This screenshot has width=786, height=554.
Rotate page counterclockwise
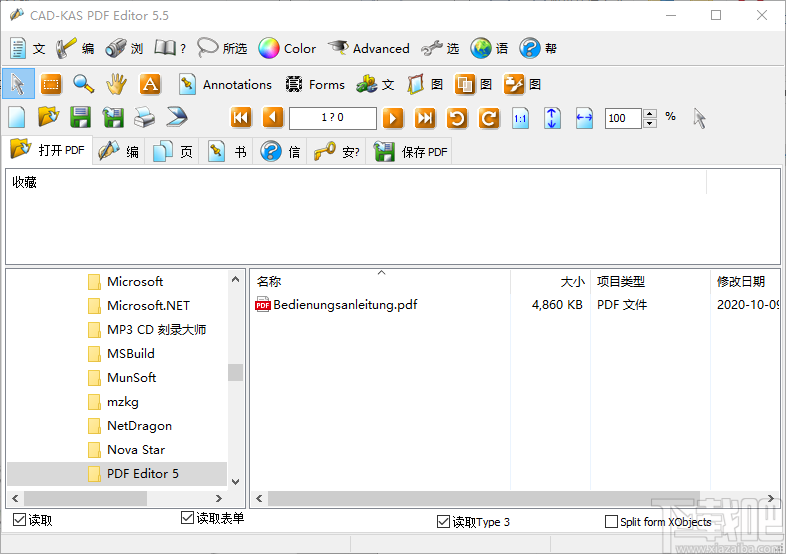click(x=457, y=118)
